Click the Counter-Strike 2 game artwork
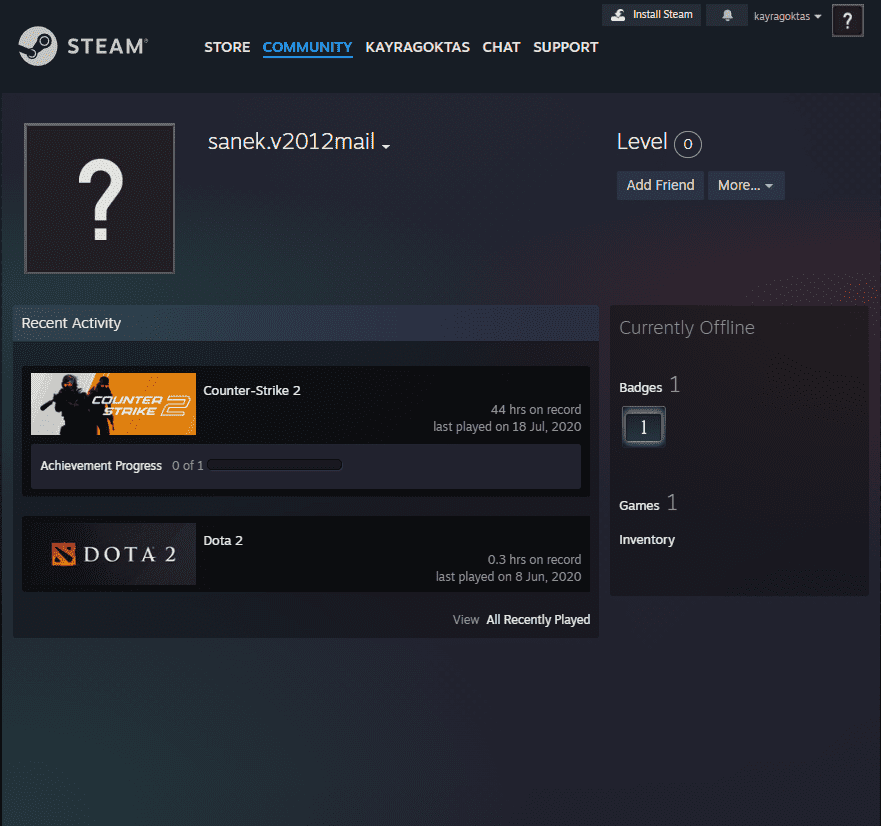This screenshot has height=826, width=881. point(113,404)
